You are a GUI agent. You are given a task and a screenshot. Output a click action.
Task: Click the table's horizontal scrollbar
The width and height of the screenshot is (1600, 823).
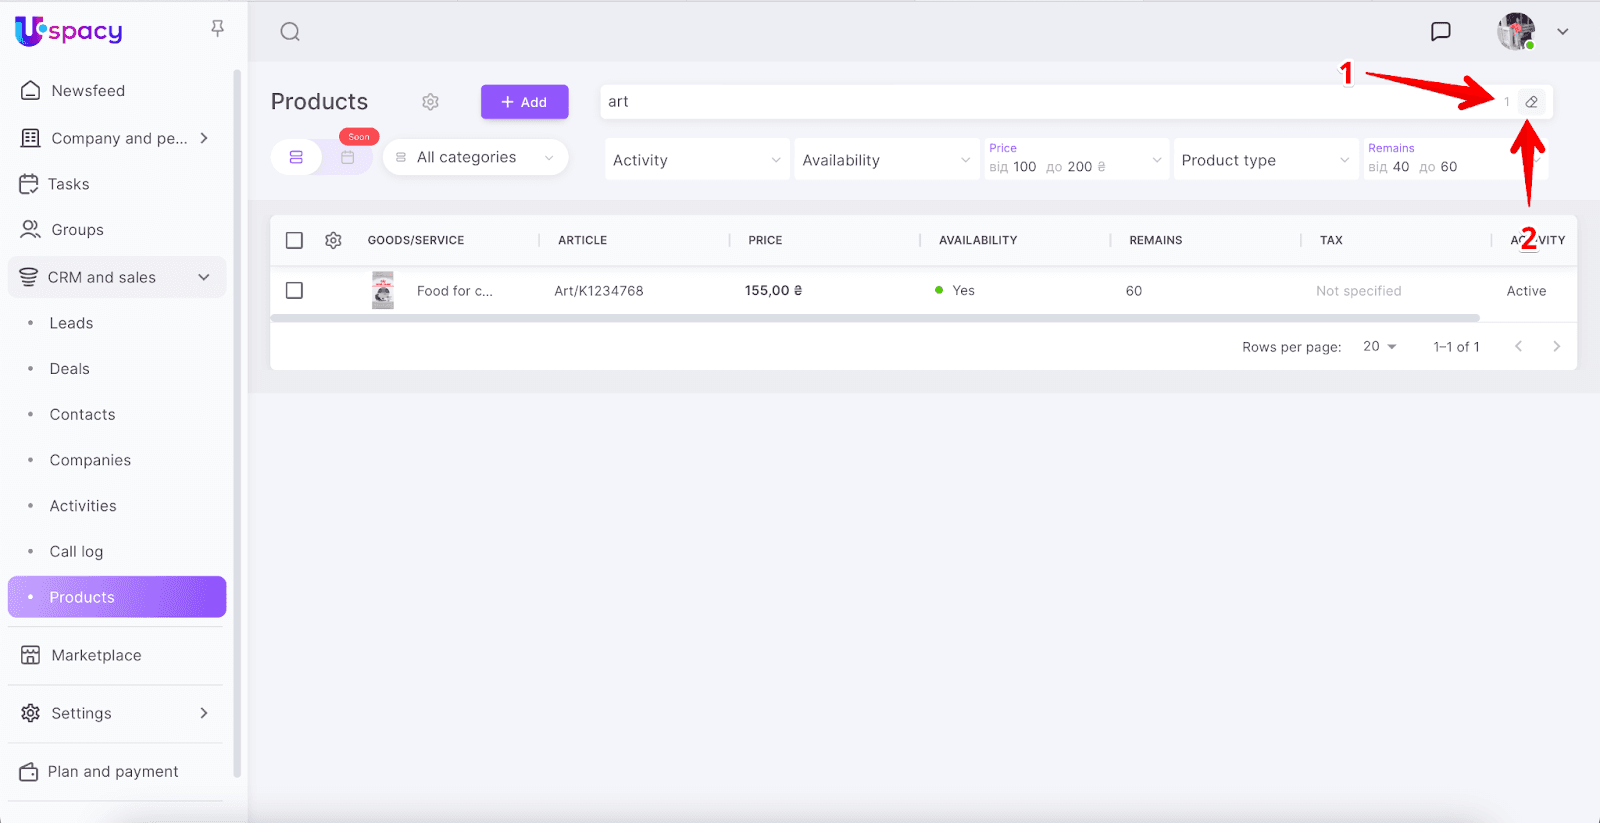click(875, 318)
